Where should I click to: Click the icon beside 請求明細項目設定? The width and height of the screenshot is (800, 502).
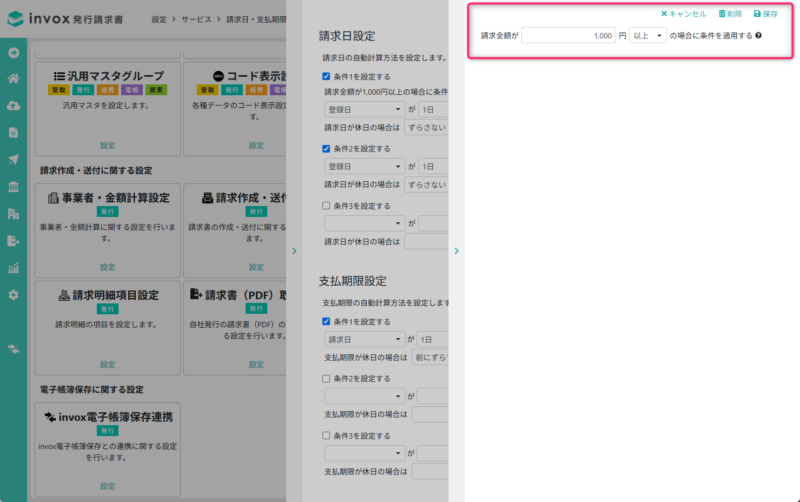coord(64,295)
